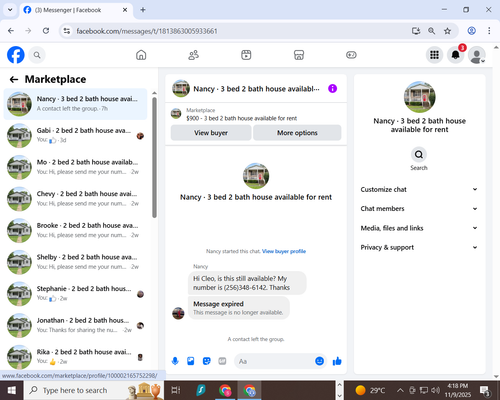Open the Chrome profile icon
The image size is (500, 400).
471,31
